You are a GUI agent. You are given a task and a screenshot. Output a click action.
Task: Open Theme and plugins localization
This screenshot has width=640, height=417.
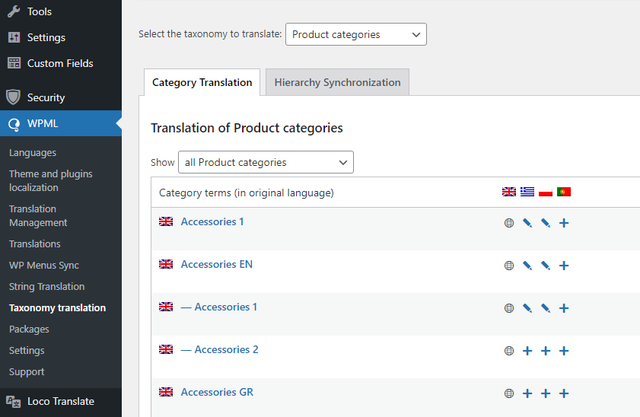(51, 181)
